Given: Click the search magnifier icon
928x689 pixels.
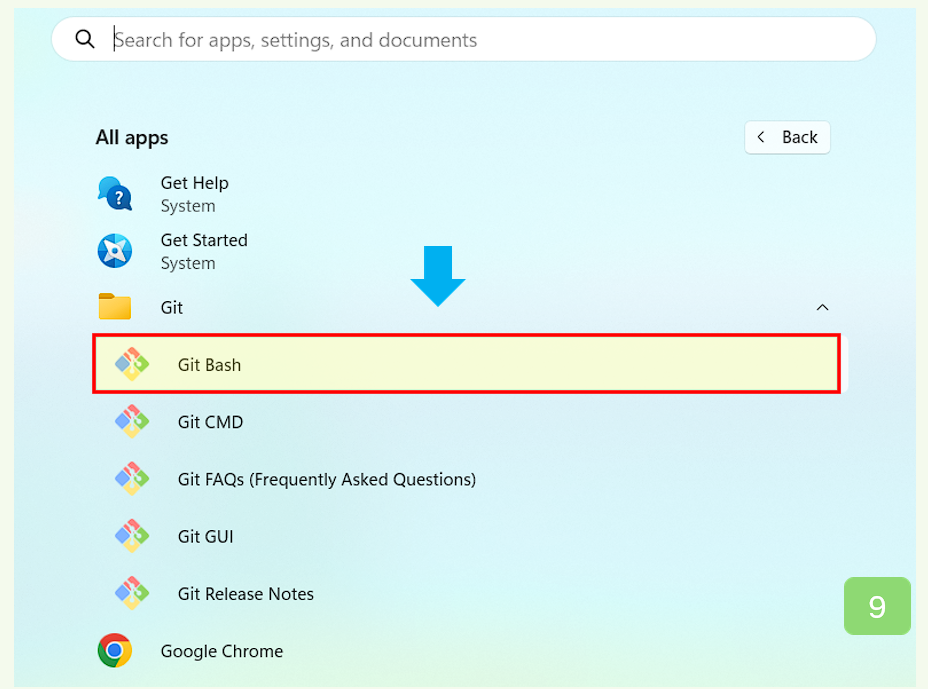Looking at the screenshot, I should [x=85, y=39].
